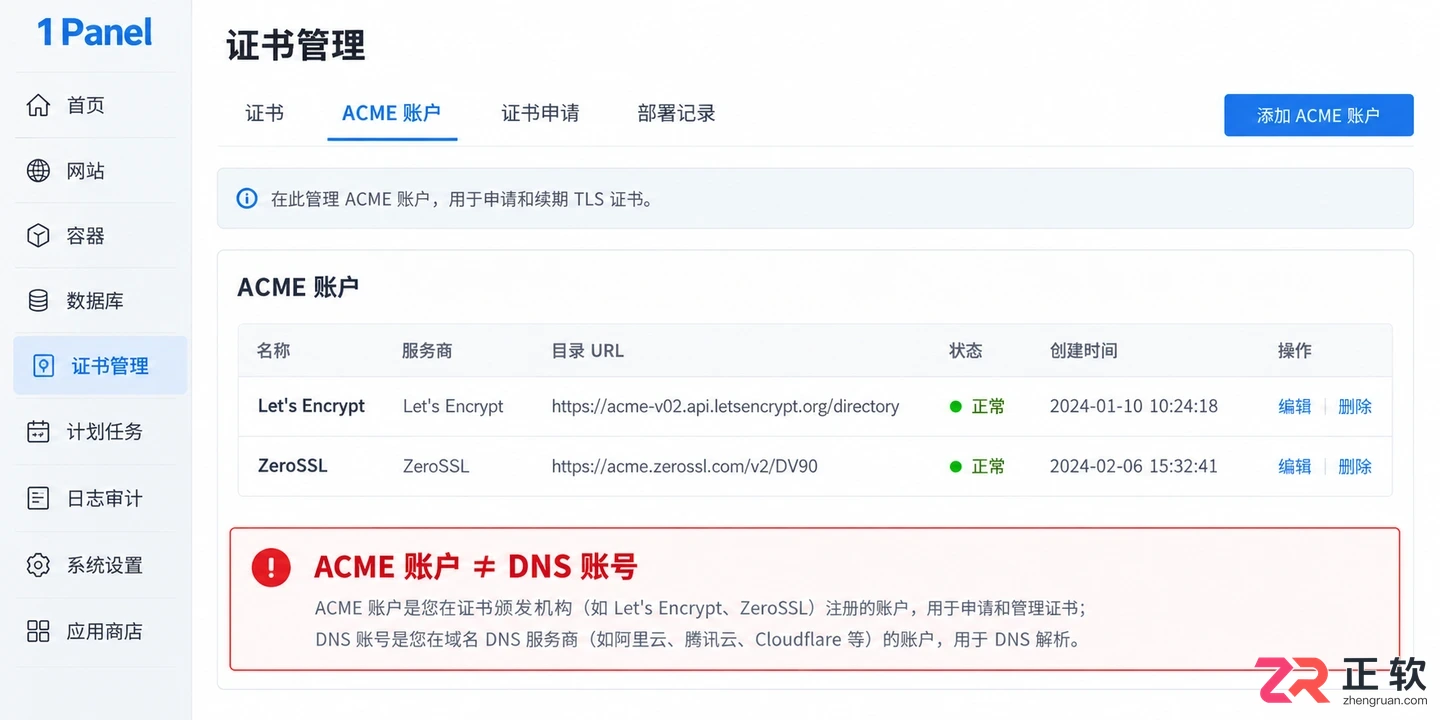Click the 操作 column header
1440x720 pixels.
1294,351
